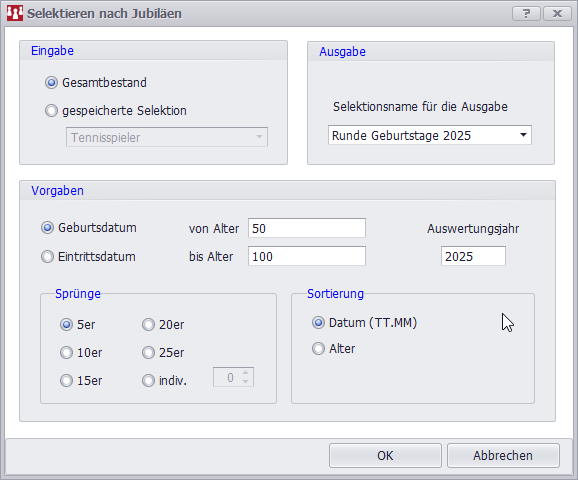The image size is (578, 480).
Task: Sort by Alter
Action: tap(318, 349)
